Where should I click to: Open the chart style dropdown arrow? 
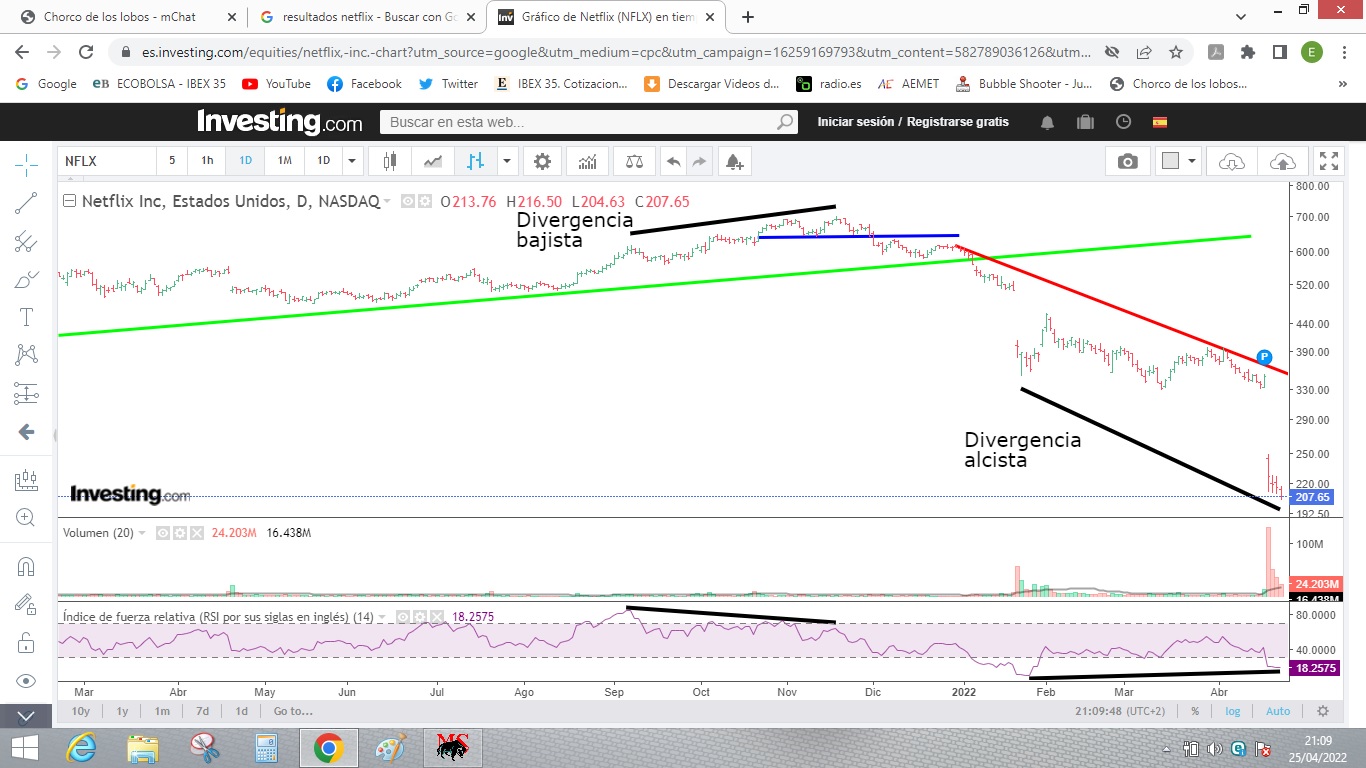[x=507, y=160]
